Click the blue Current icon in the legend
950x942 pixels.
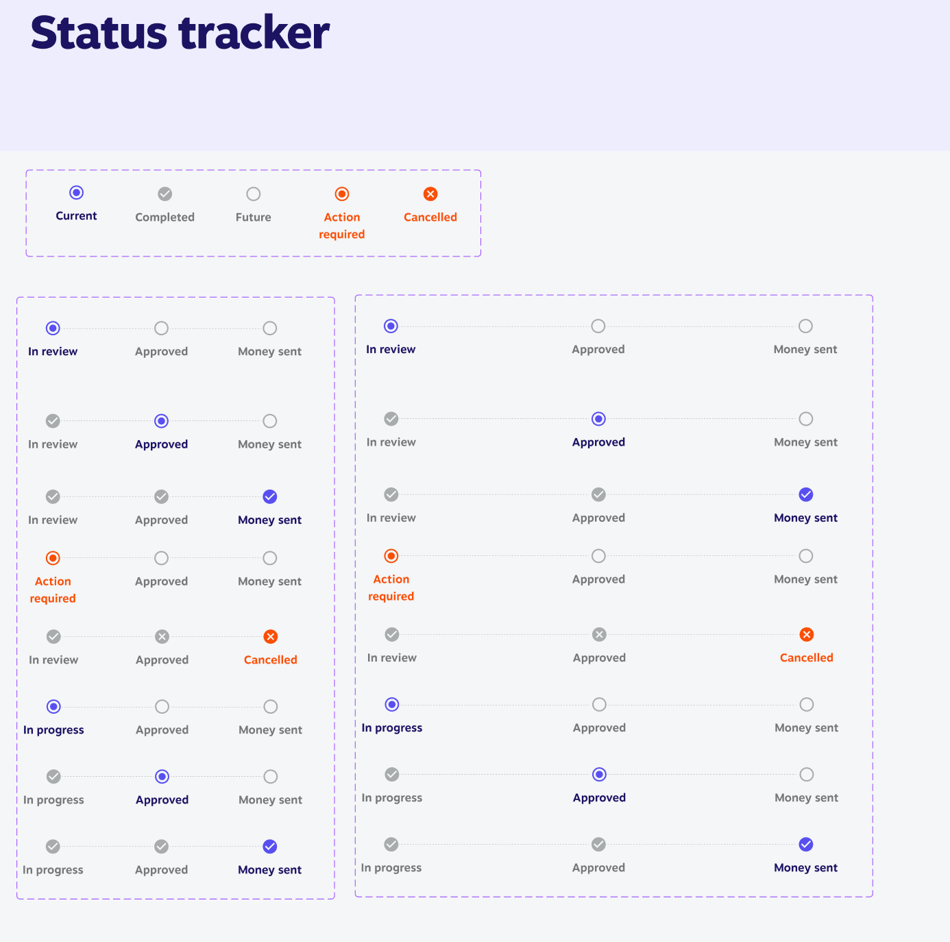[x=76, y=193]
